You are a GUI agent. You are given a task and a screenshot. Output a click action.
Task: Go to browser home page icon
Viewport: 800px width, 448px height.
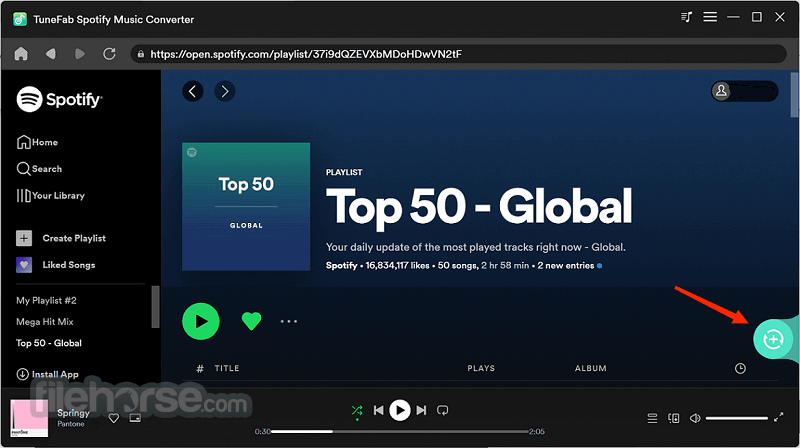(21, 54)
